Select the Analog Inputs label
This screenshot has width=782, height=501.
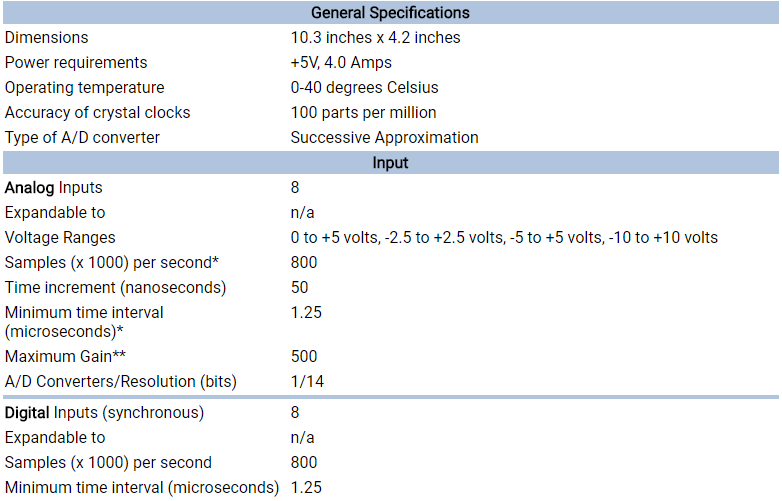(x=53, y=188)
